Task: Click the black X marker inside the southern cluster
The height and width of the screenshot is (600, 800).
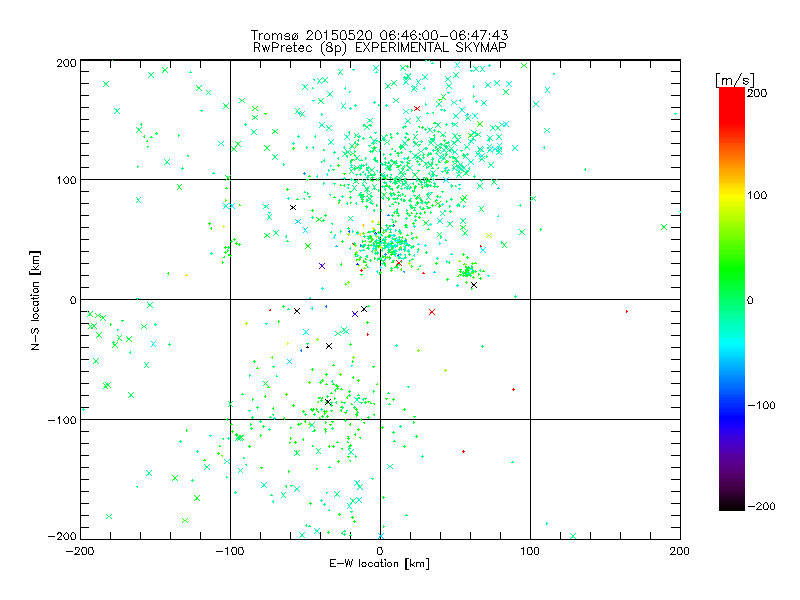Action: pos(328,402)
